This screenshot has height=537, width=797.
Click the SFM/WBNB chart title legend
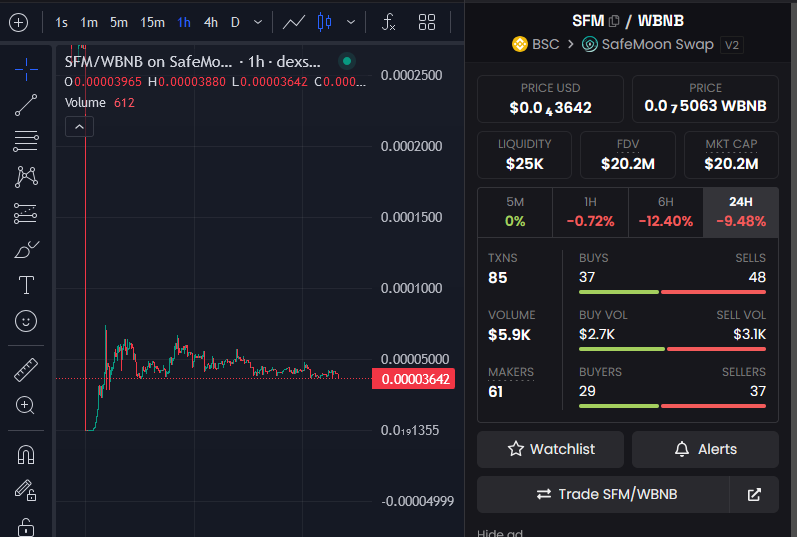[x=193, y=62]
